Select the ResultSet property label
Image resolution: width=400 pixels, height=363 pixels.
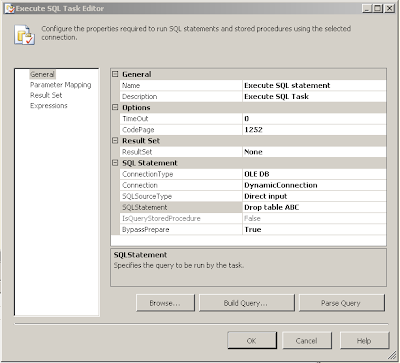tap(181, 152)
